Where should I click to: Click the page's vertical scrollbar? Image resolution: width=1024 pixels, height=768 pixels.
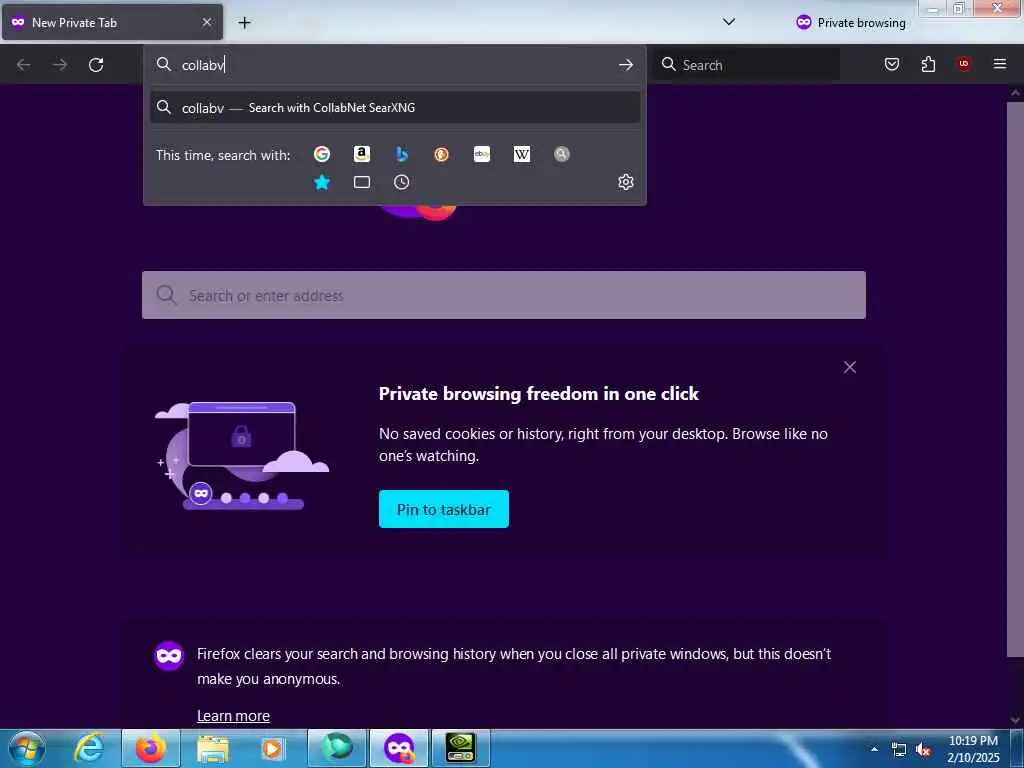click(x=1015, y=379)
